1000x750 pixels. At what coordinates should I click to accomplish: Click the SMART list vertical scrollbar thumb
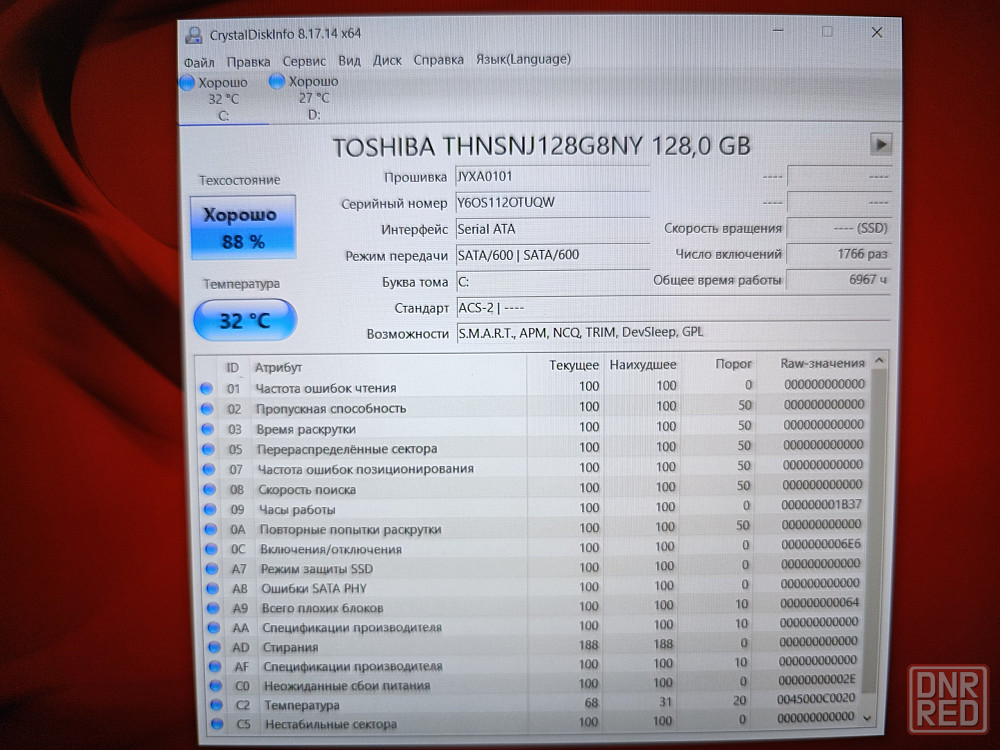pos(874,529)
